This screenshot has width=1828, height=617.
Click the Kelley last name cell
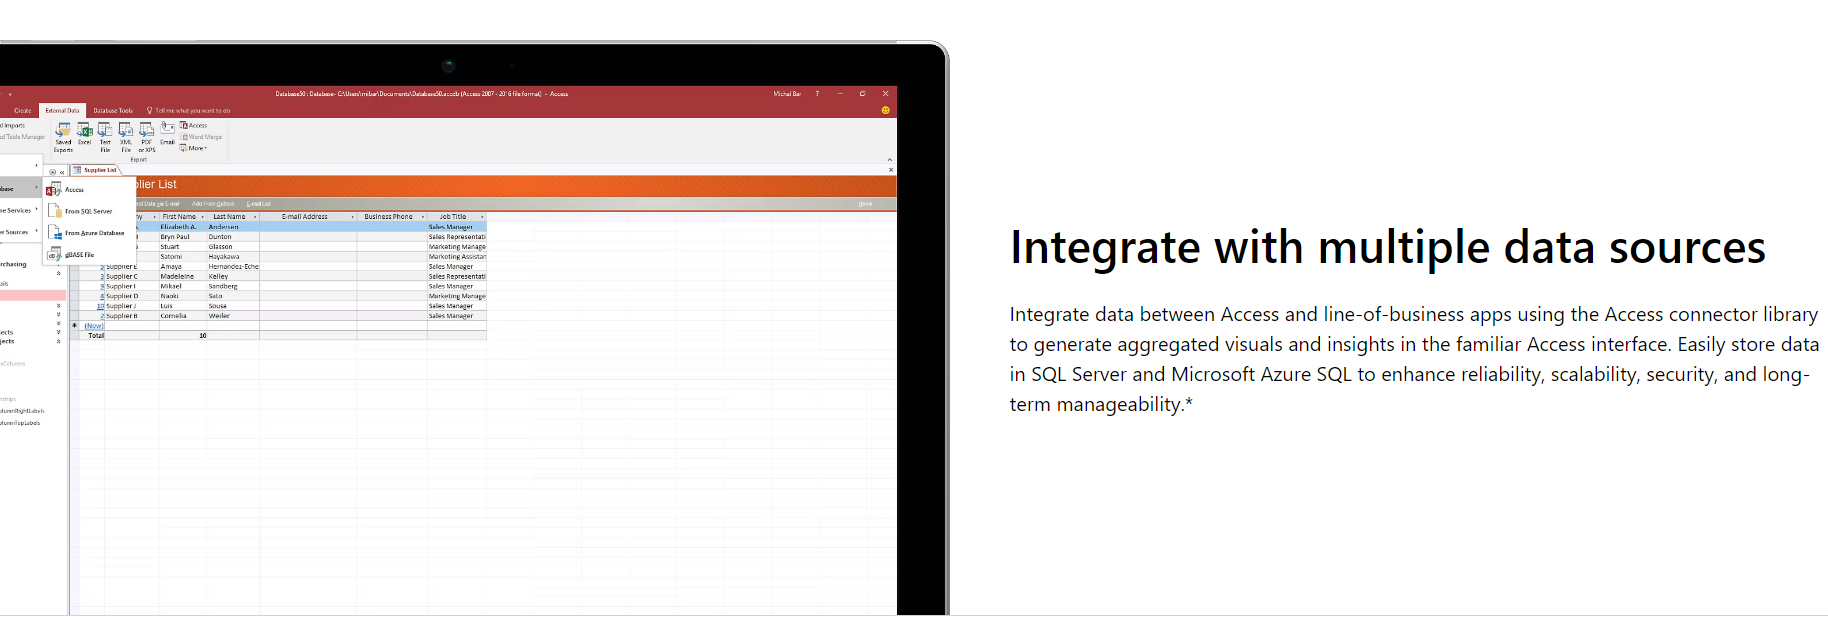pyautogui.click(x=232, y=277)
